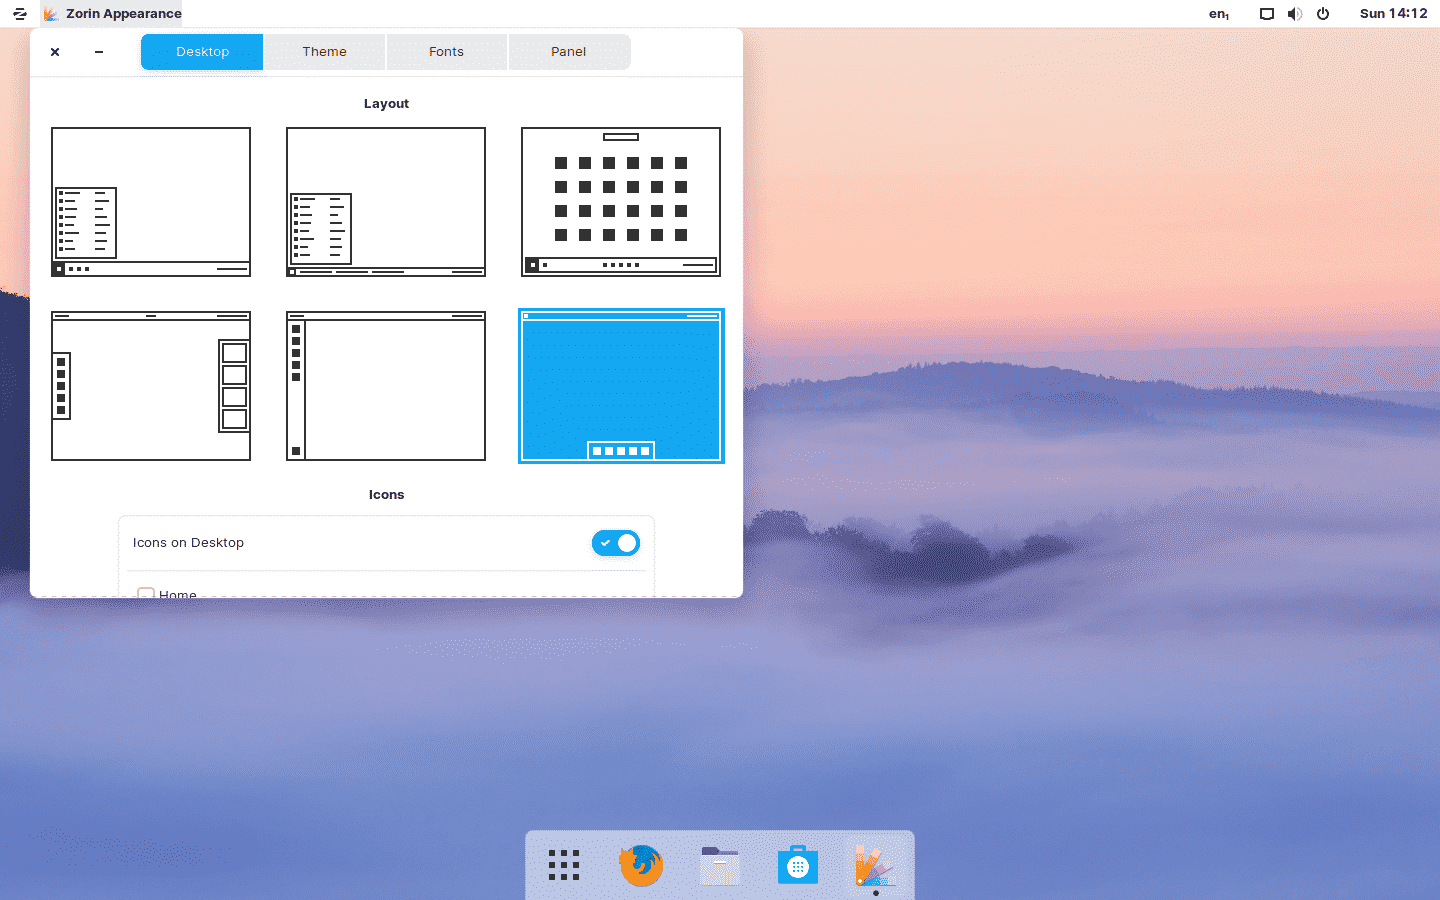Launch the Software store from the dock
Image resolution: width=1440 pixels, height=900 pixels.
click(x=797, y=864)
